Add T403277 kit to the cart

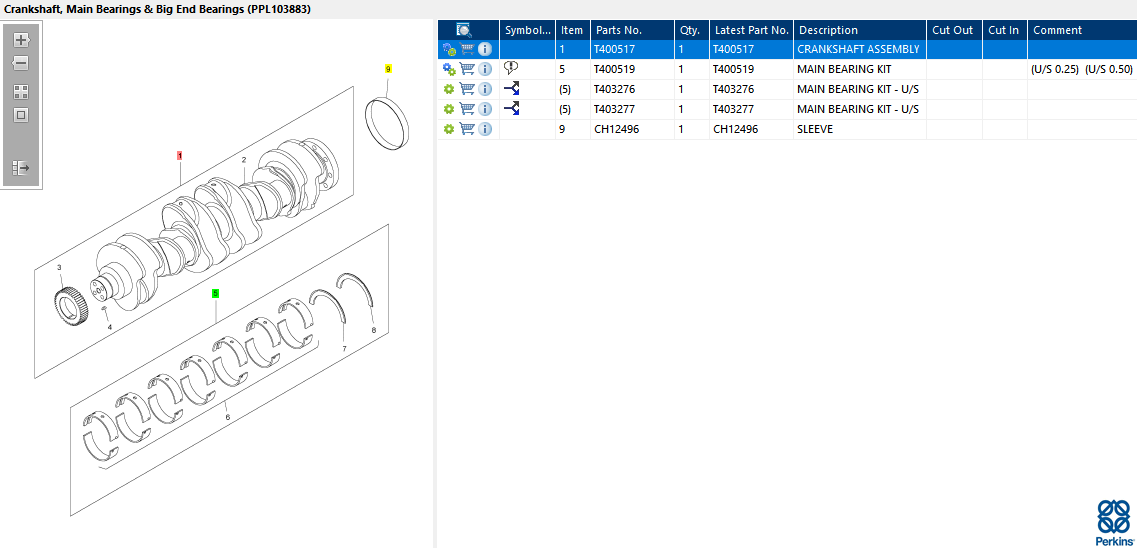pyautogui.click(x=467, y=109)
